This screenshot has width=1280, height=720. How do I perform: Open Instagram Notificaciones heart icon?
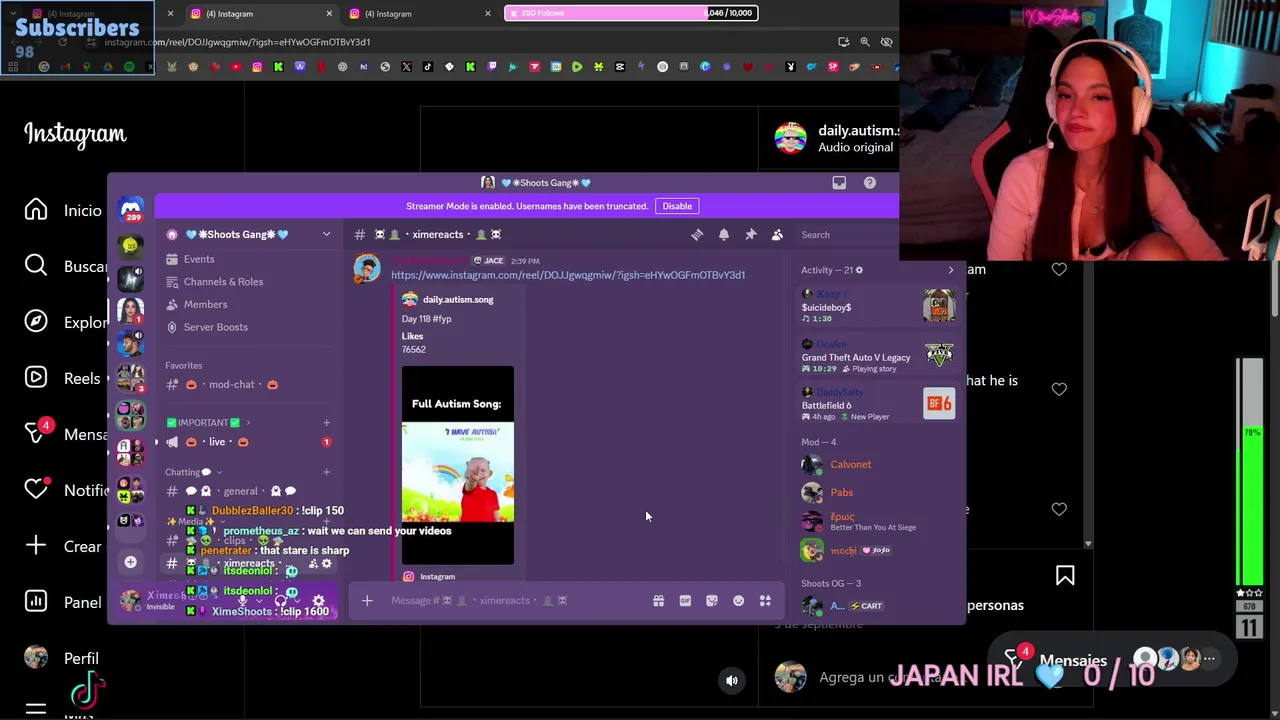37,489
